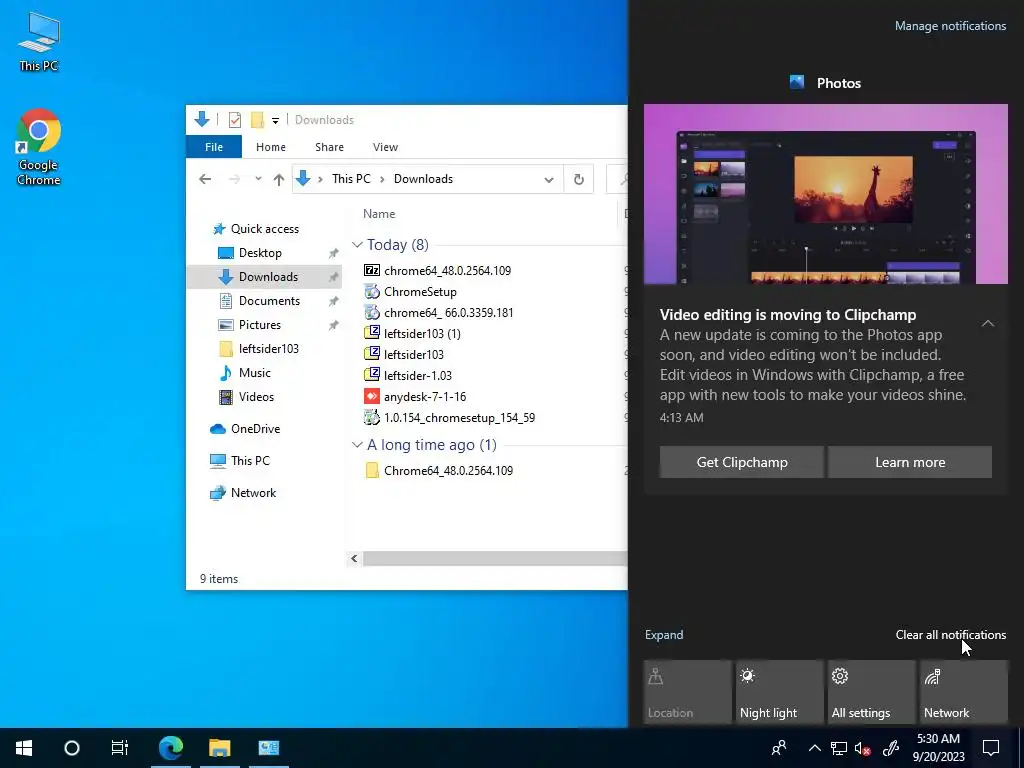The height and width of the screenshot is (768, 1024).
Task: Open the Home ribbon tab
Action: click(x=270, y=147)
